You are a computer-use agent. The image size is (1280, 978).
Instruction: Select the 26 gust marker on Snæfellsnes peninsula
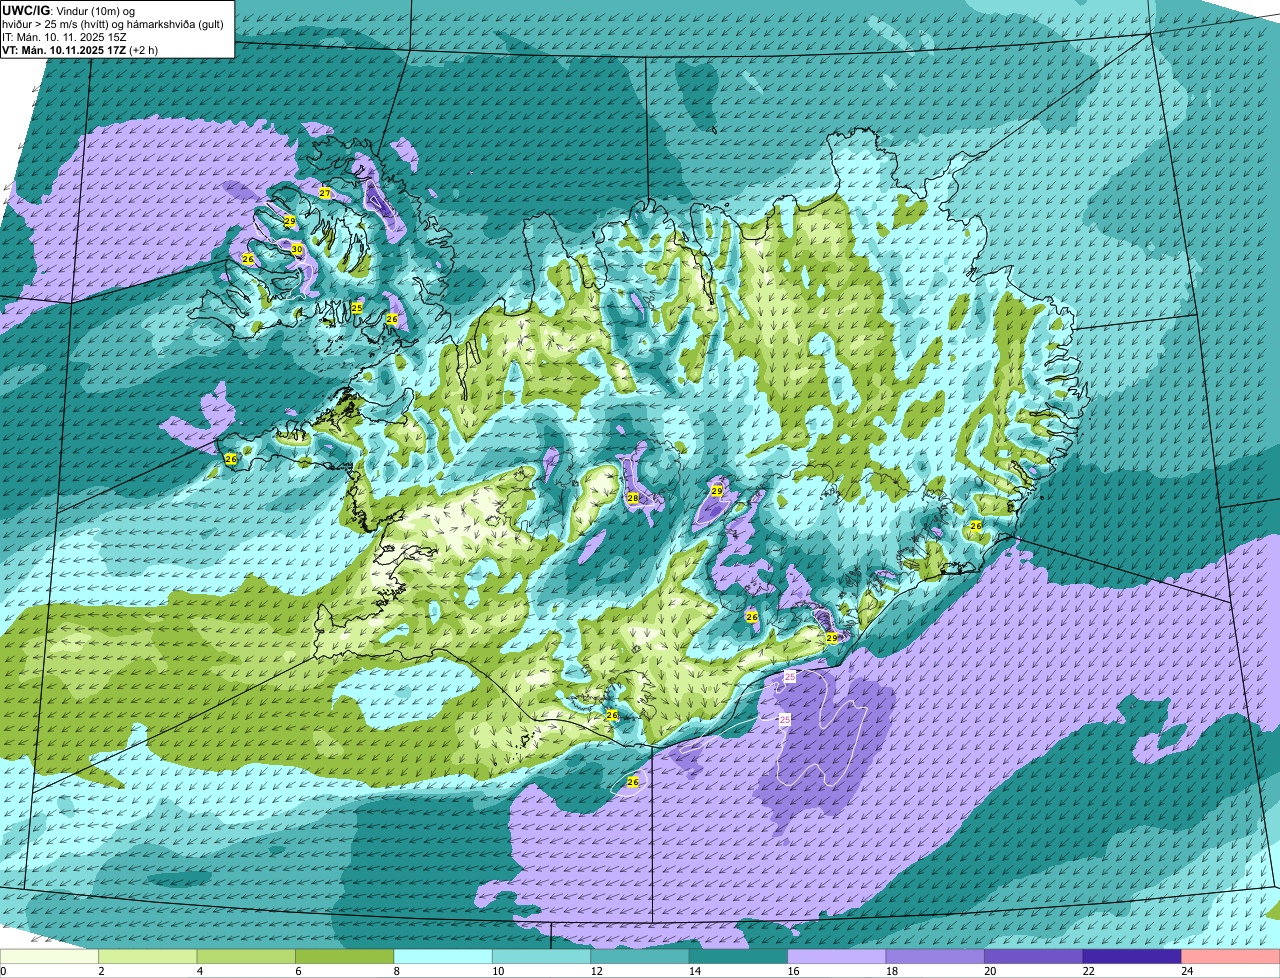click(231, 459)
